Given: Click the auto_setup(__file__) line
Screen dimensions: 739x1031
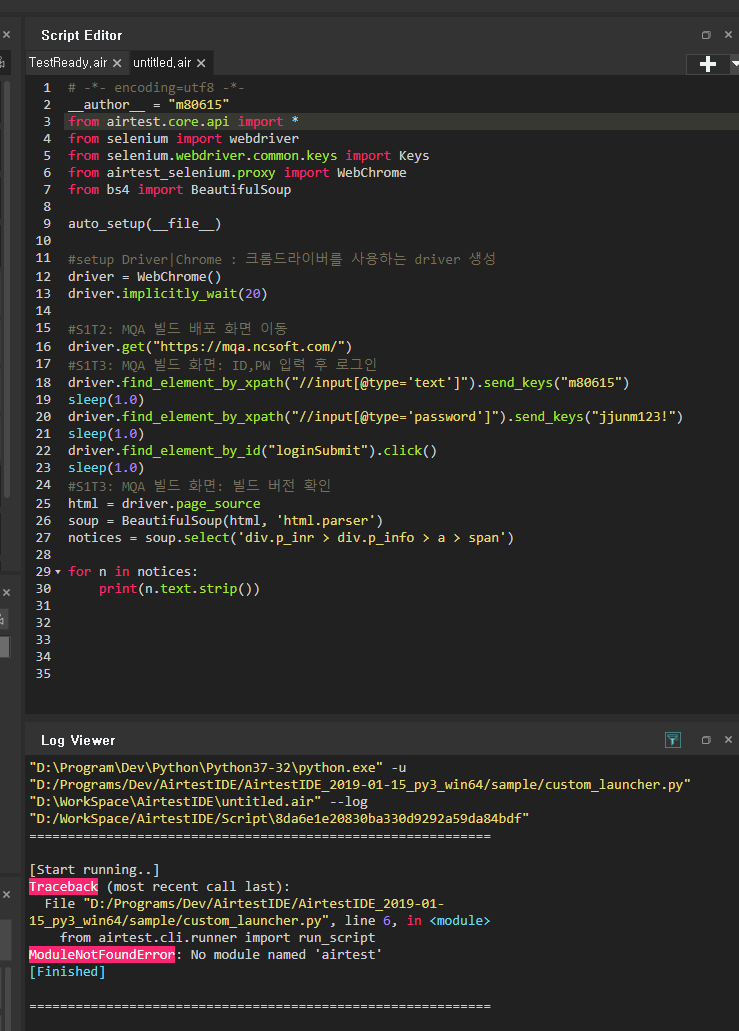Looking at the screenshot, I should (x=145, y=224).
